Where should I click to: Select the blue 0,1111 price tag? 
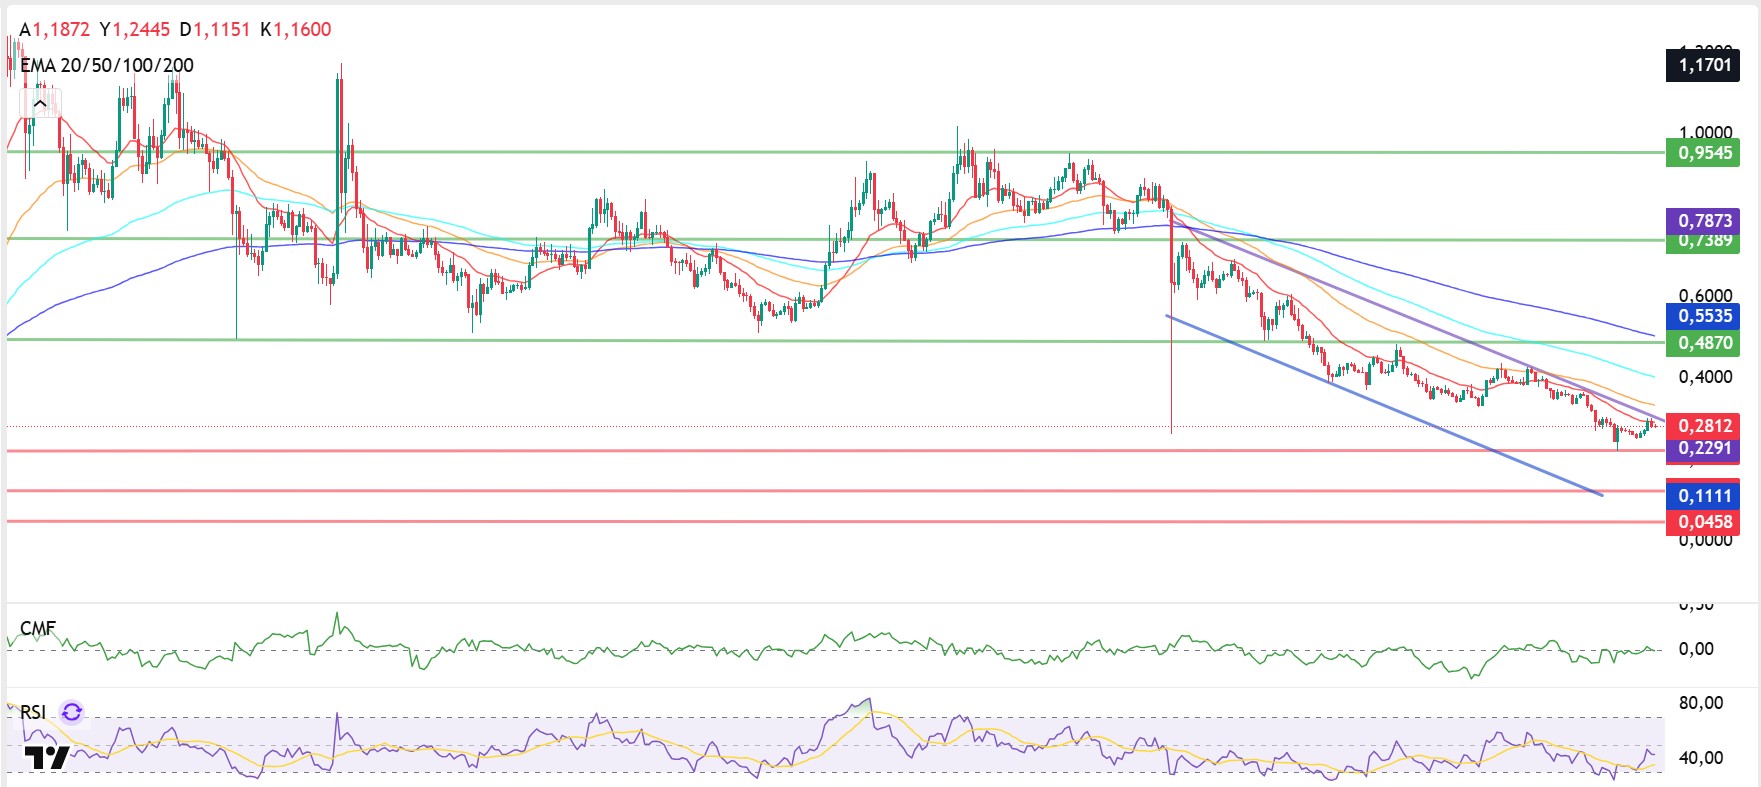point(1704,496)
